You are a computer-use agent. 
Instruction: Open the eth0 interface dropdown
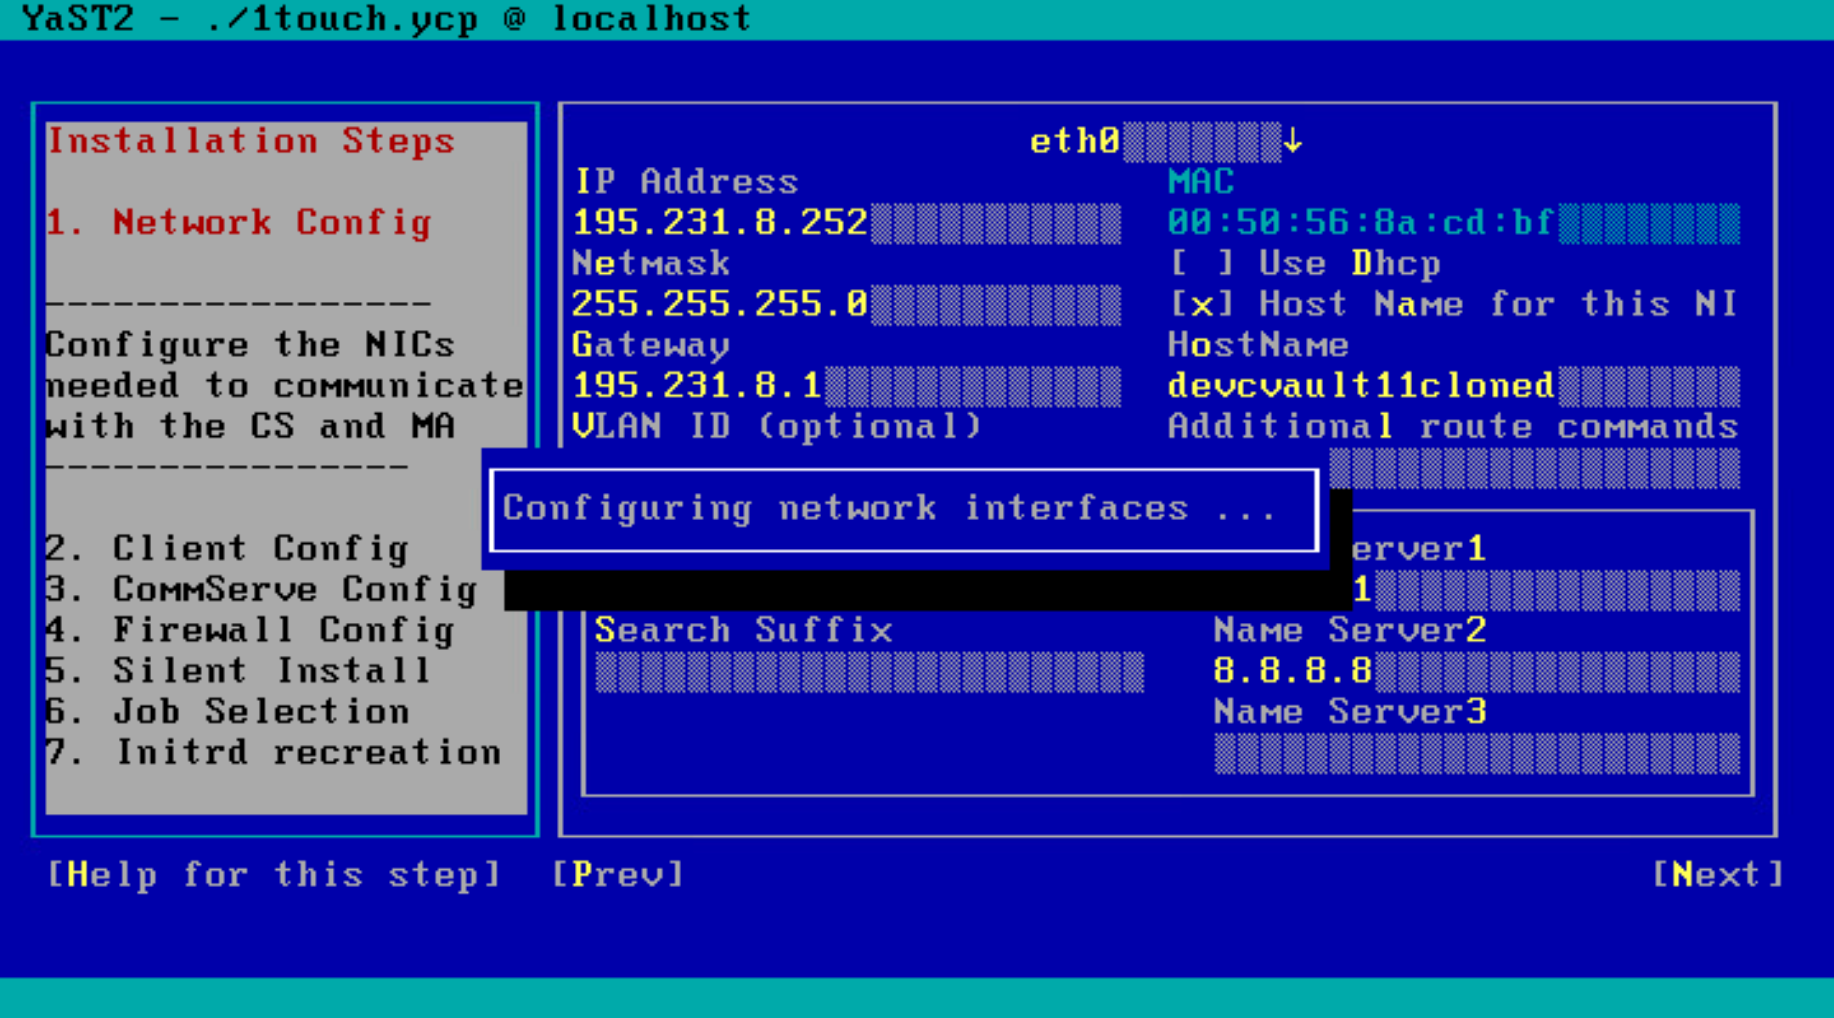tap(1166, 141)
